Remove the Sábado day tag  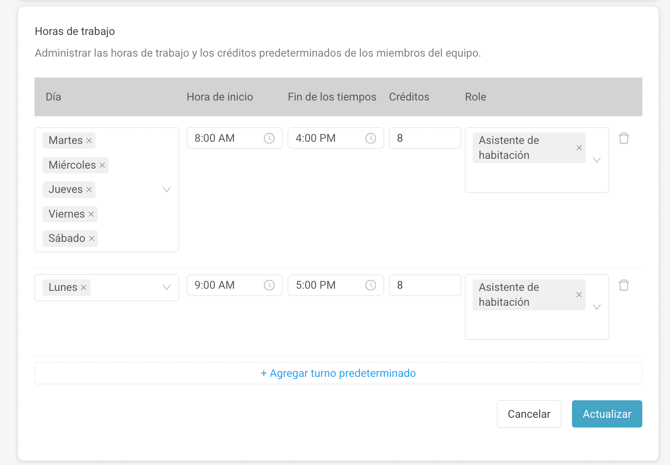pos(92,239)
